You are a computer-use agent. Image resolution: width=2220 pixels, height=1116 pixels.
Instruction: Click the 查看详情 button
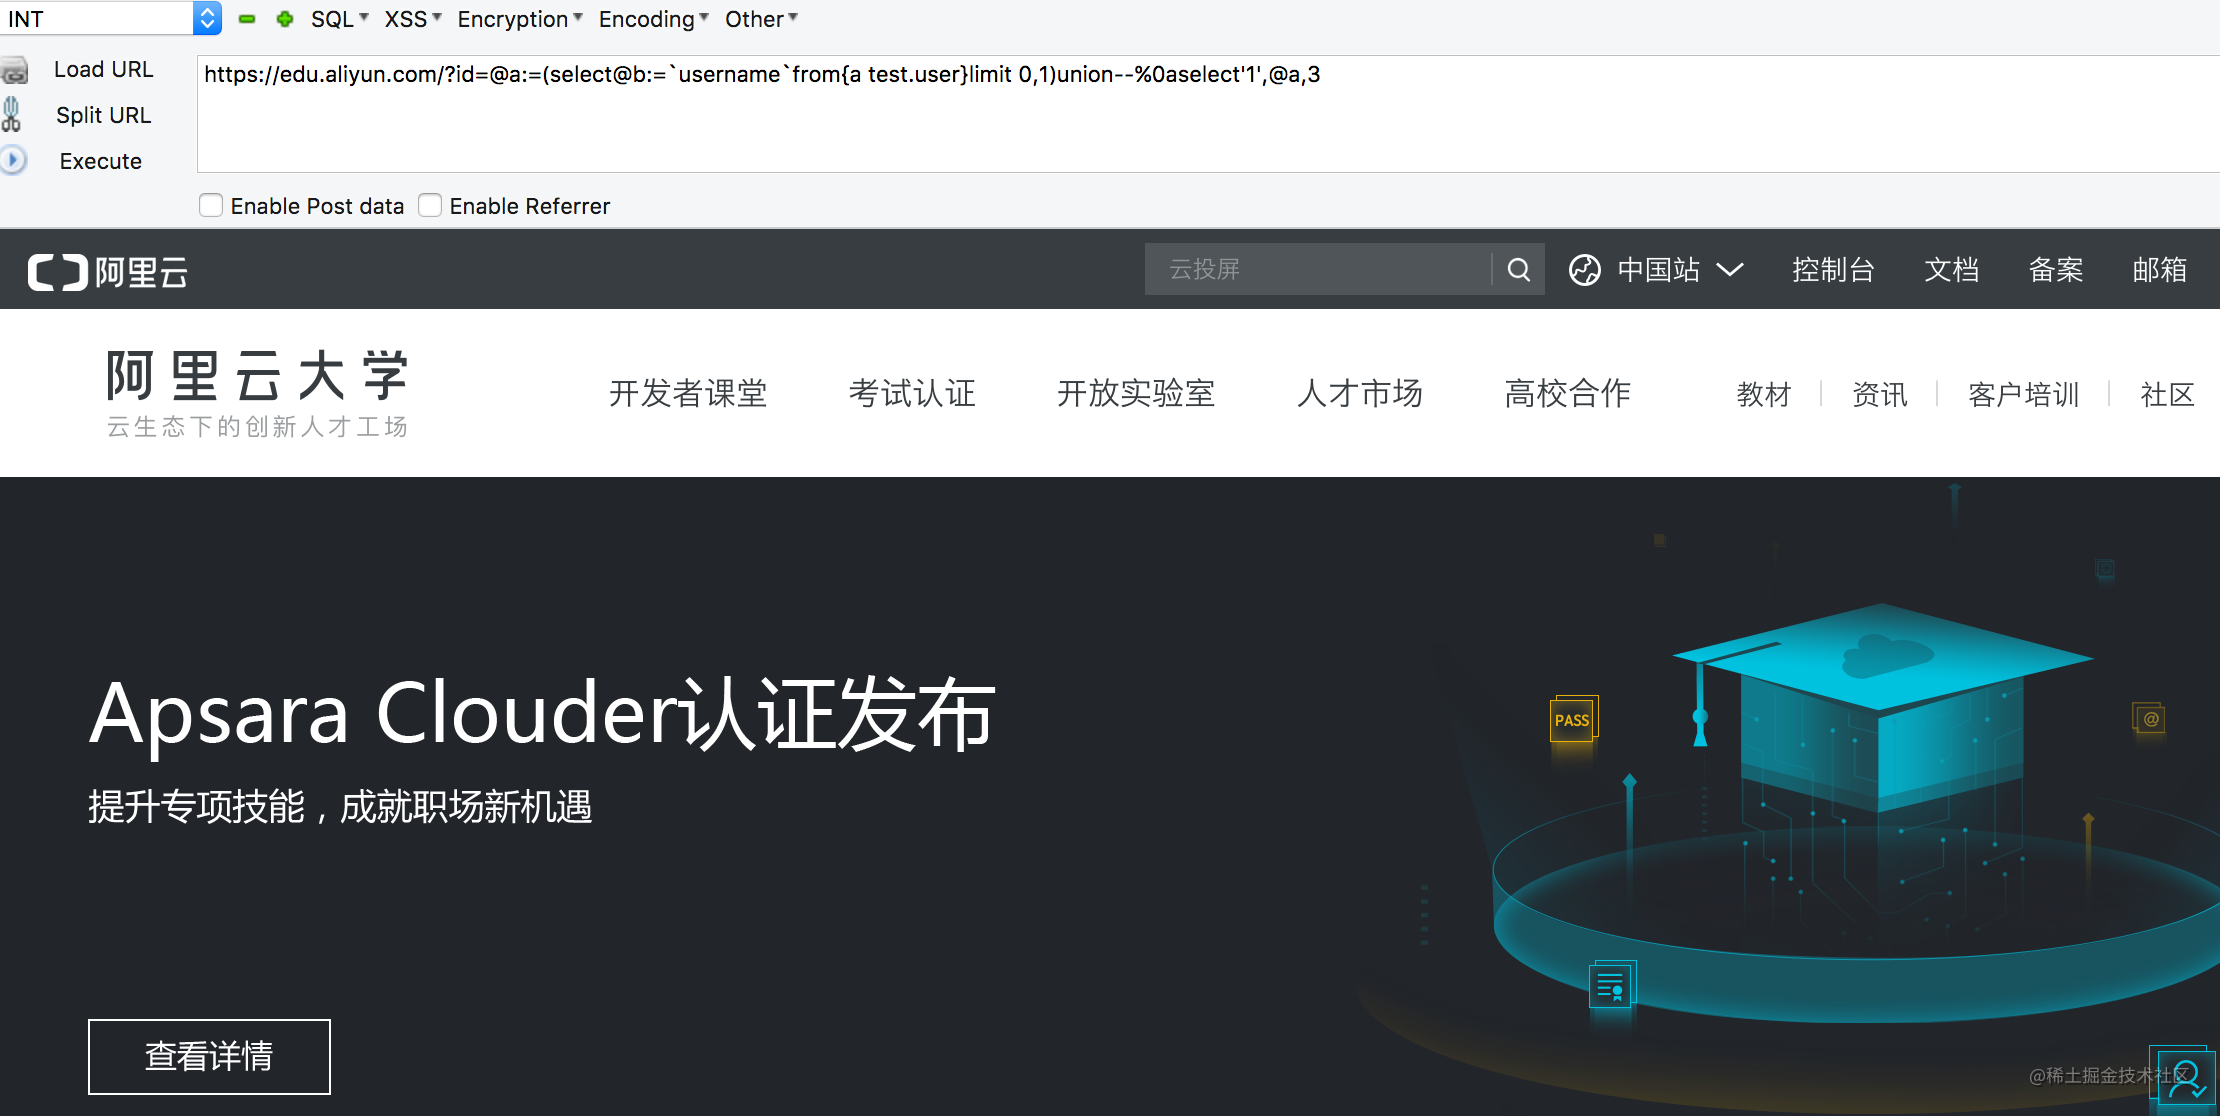[x=209, y=1056]
